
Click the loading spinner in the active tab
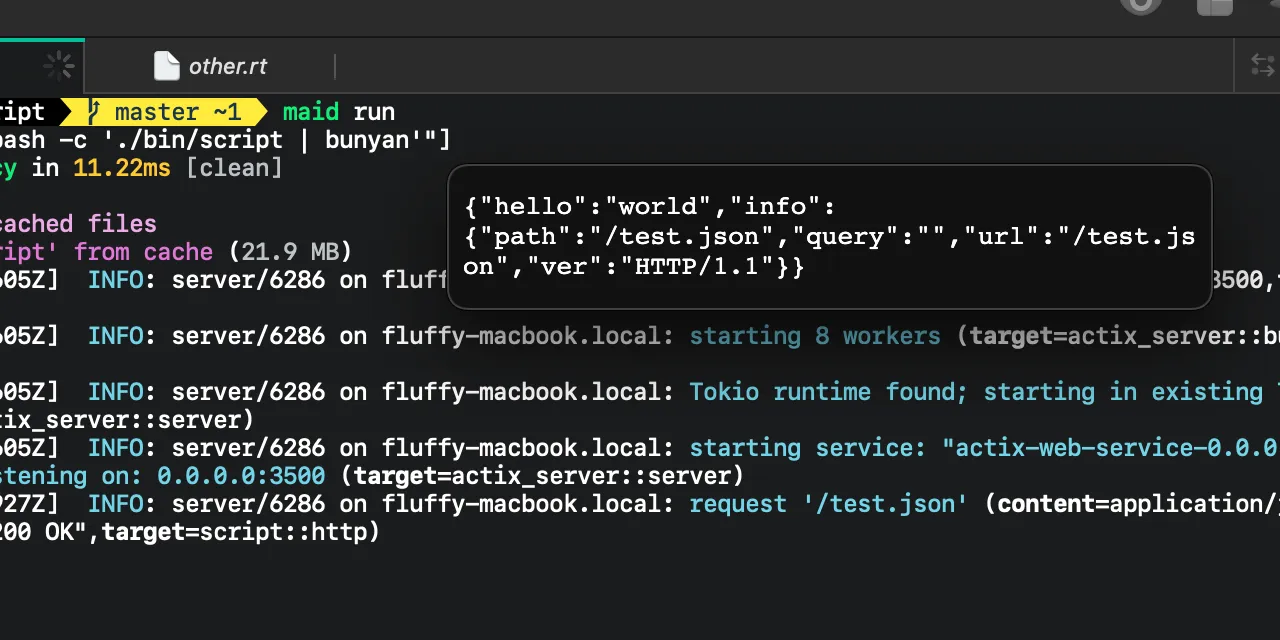pyautogui.click(x=59, y=67)
